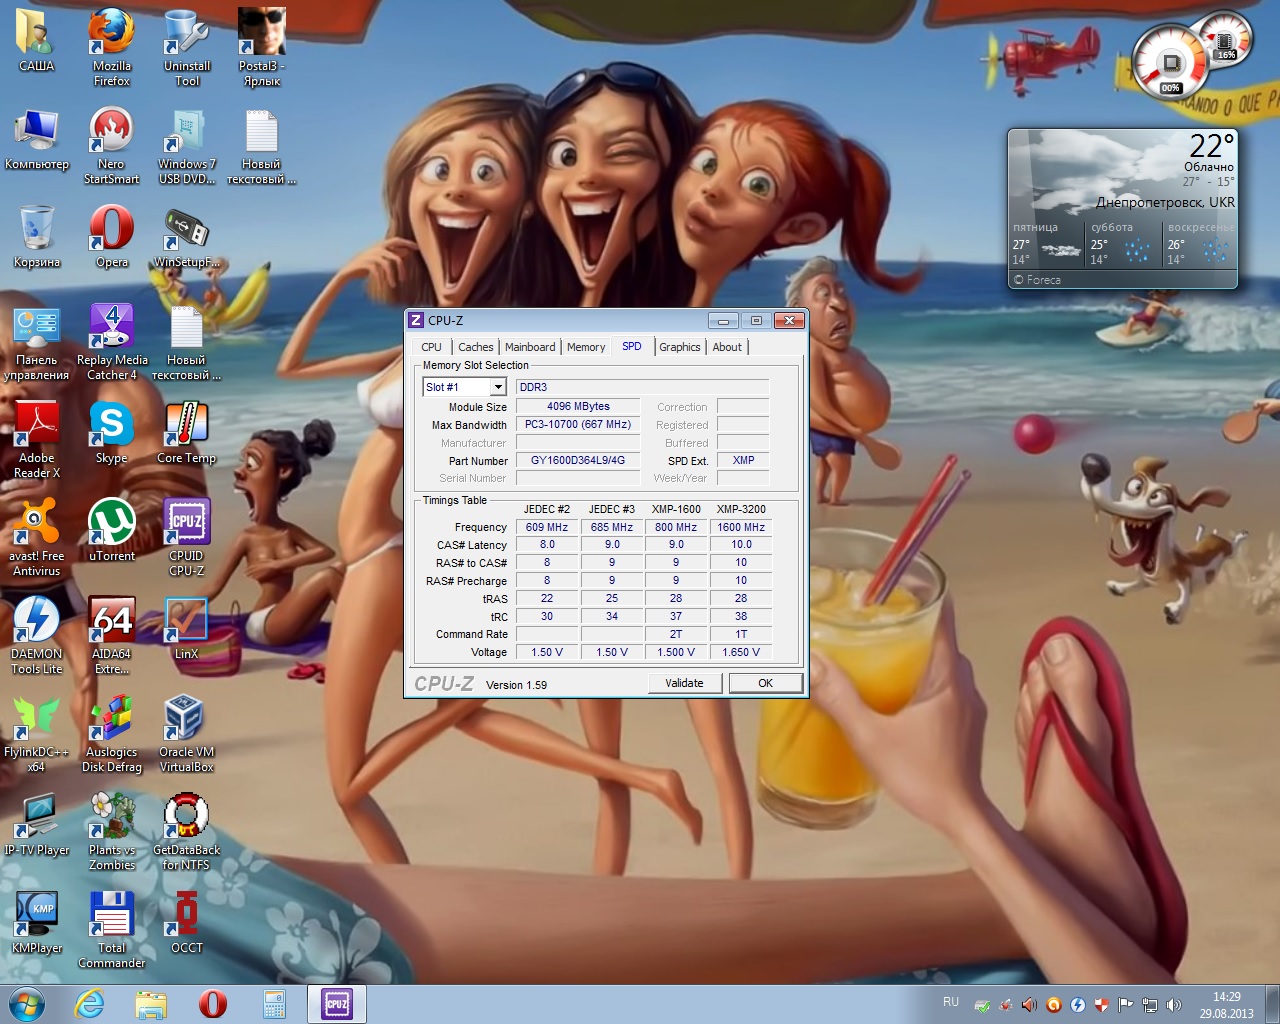Viewport: 1280px width, 1024px height.
Task: Click OK in the CPU-Z window
Action: coord(766,683)
